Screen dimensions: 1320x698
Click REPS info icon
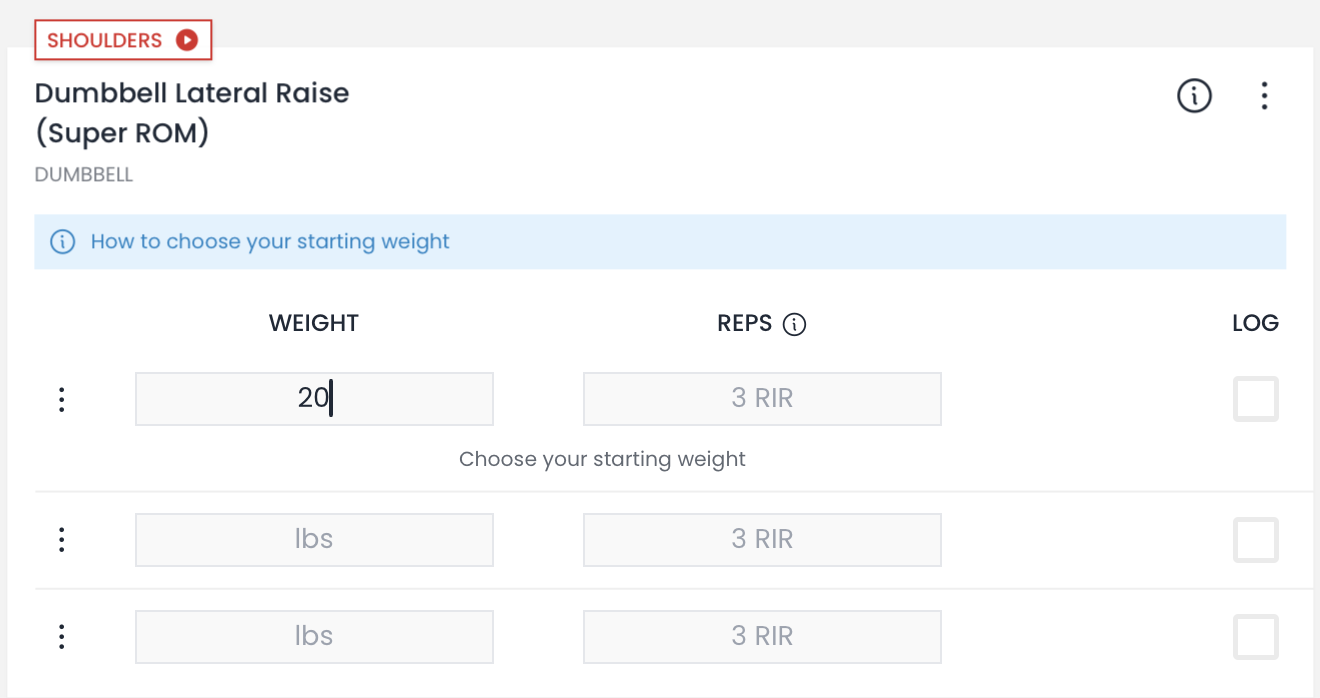click(x=794, y=324)
